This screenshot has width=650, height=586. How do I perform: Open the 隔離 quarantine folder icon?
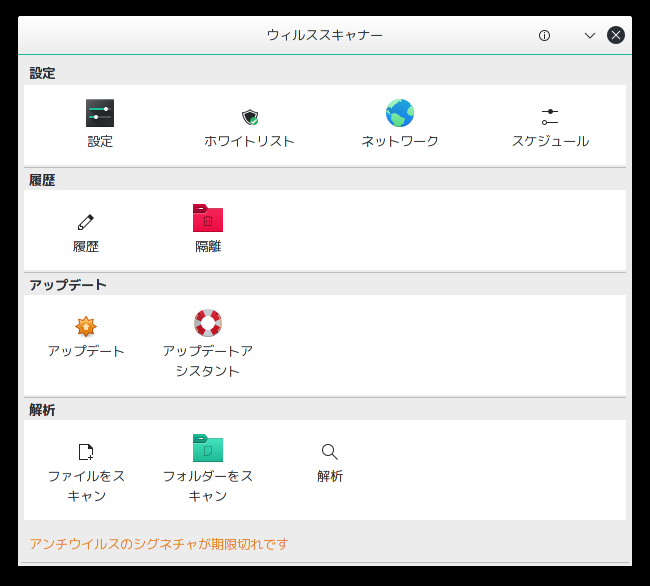208,218
